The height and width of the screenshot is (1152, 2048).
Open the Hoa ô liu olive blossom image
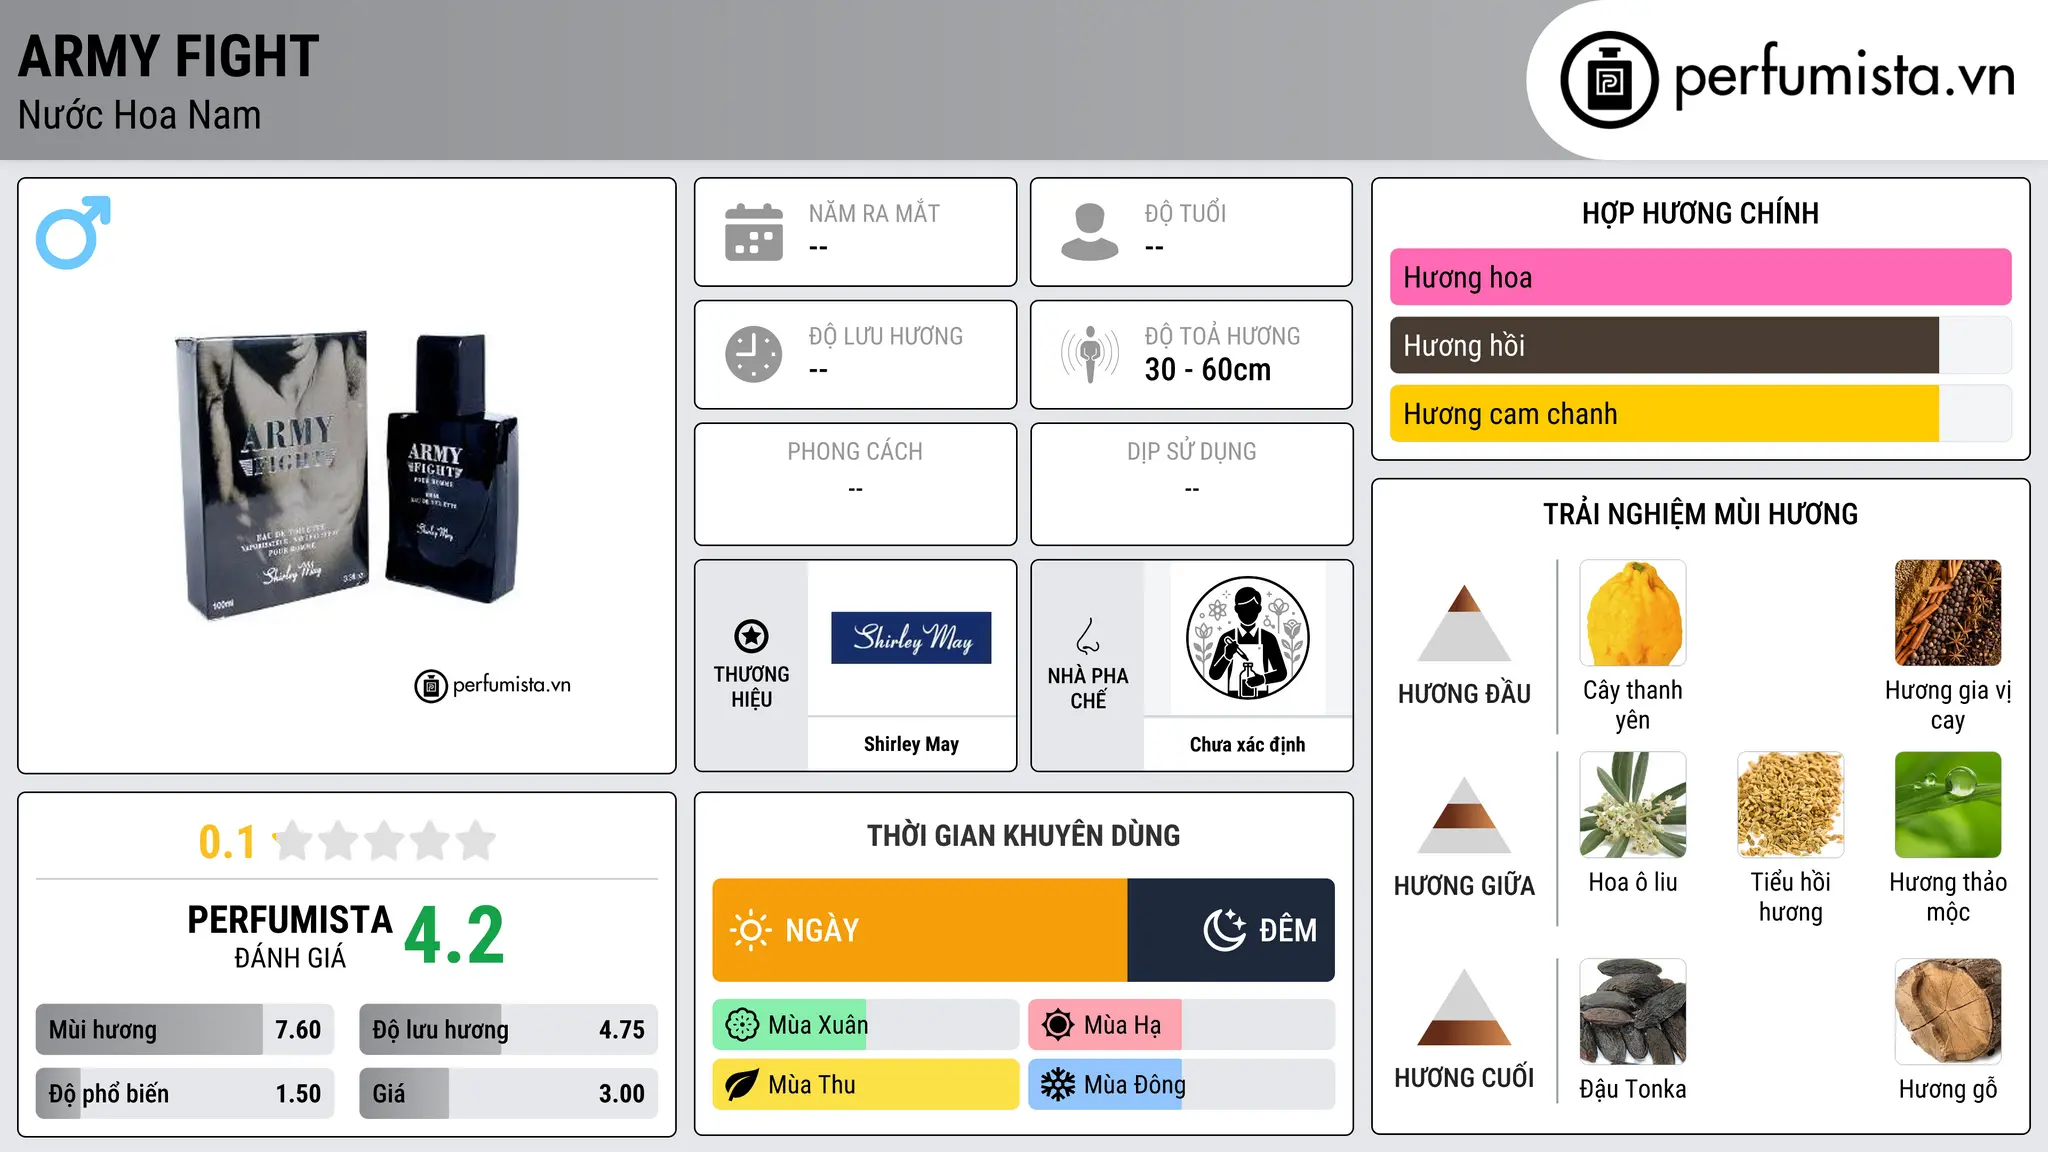(1633, 805)
